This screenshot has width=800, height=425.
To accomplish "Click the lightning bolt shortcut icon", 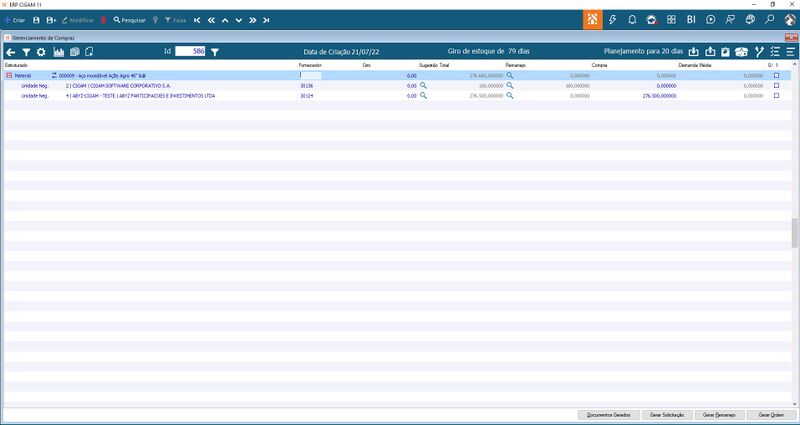I will 613,19.
